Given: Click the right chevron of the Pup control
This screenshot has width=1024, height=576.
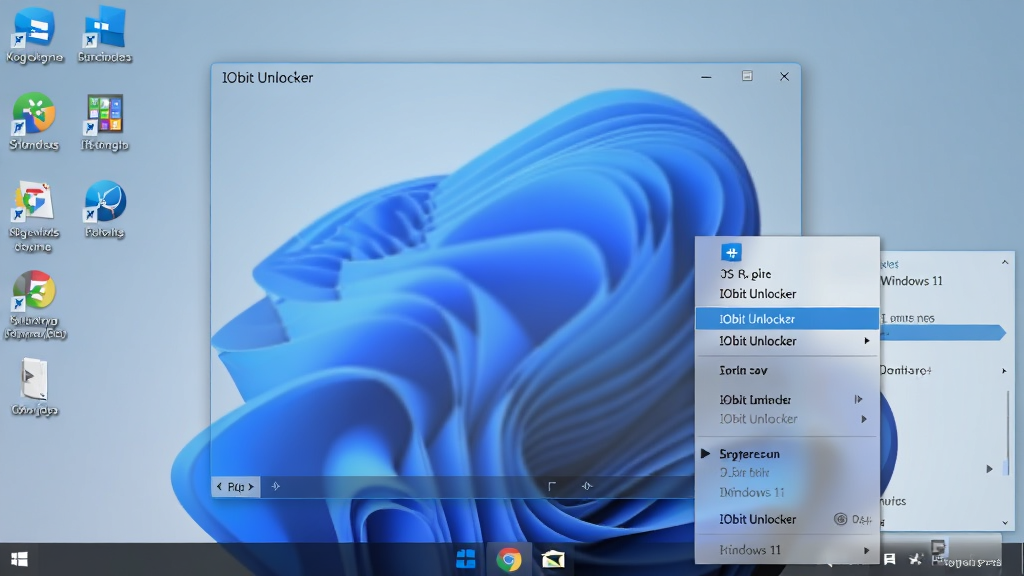Looking at the screenshot, I should pos(251,487).
